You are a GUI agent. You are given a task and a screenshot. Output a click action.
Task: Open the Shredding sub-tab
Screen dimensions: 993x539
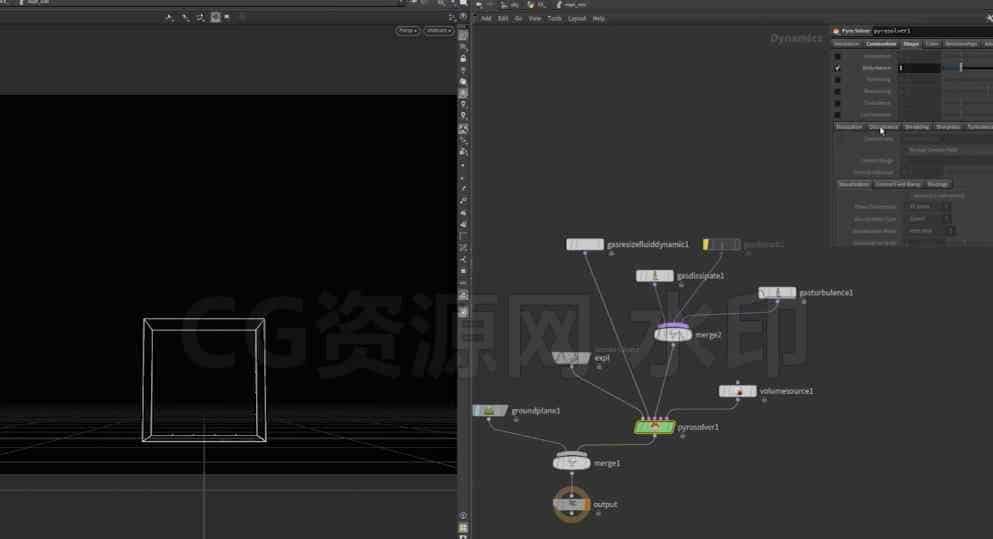916,127
